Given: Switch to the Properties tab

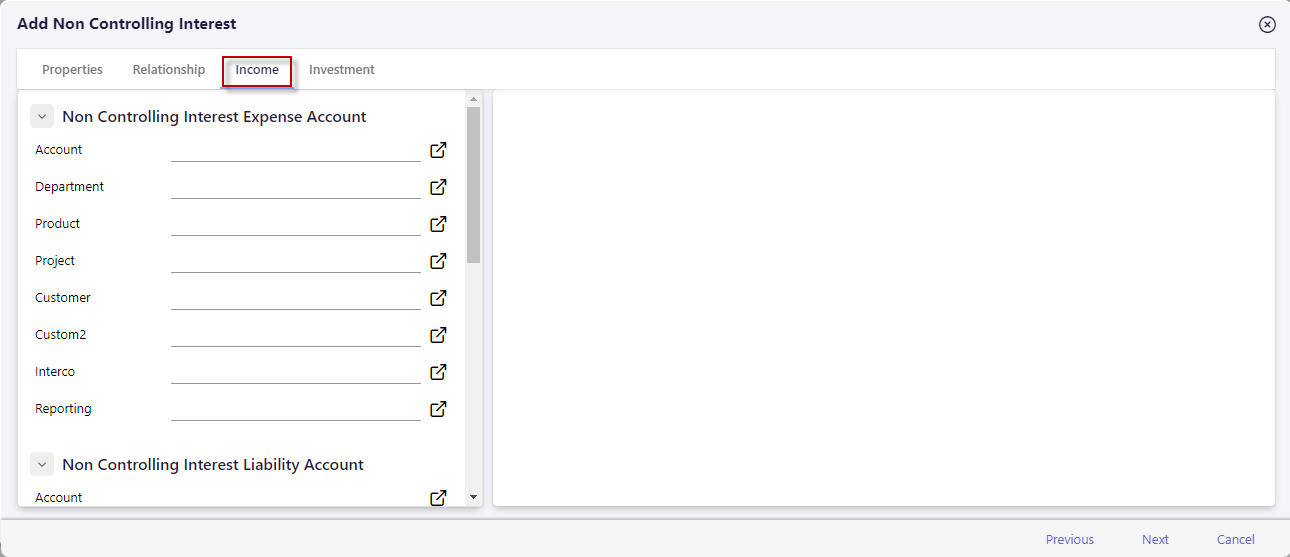Looking at the screenshot, I should [x=72, y=70].
